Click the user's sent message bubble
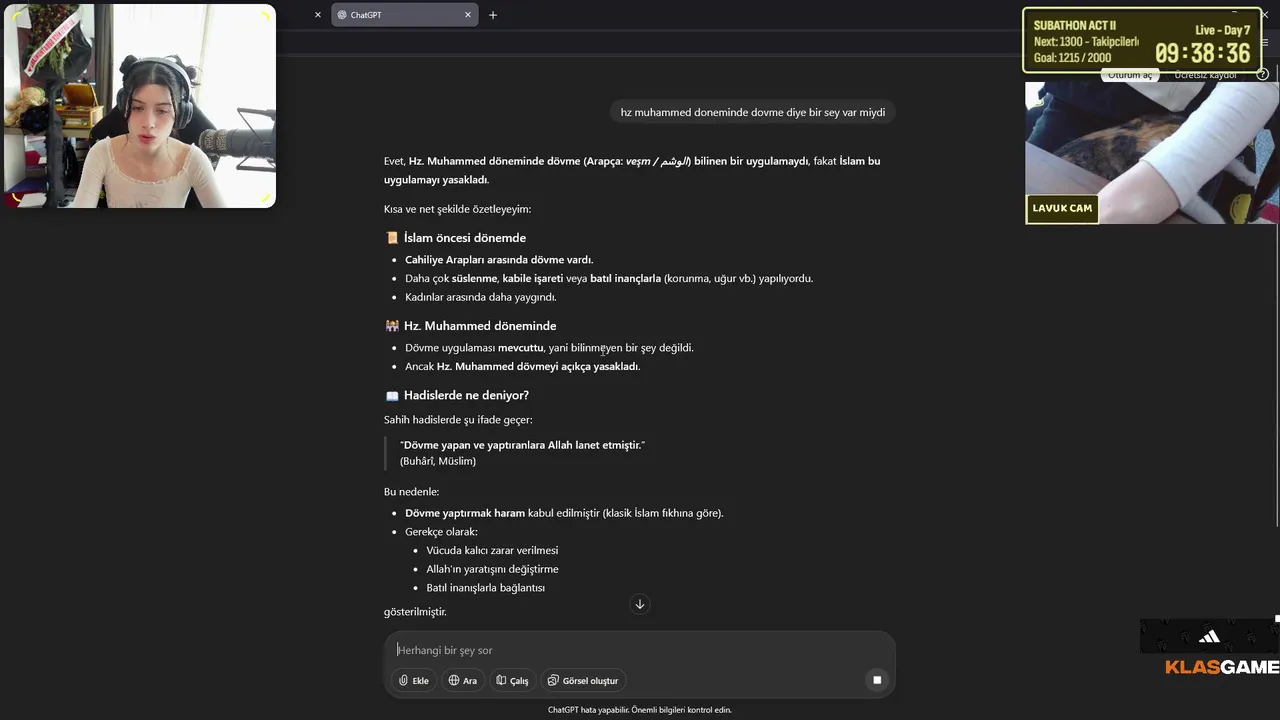 click(x=752, y=112)
